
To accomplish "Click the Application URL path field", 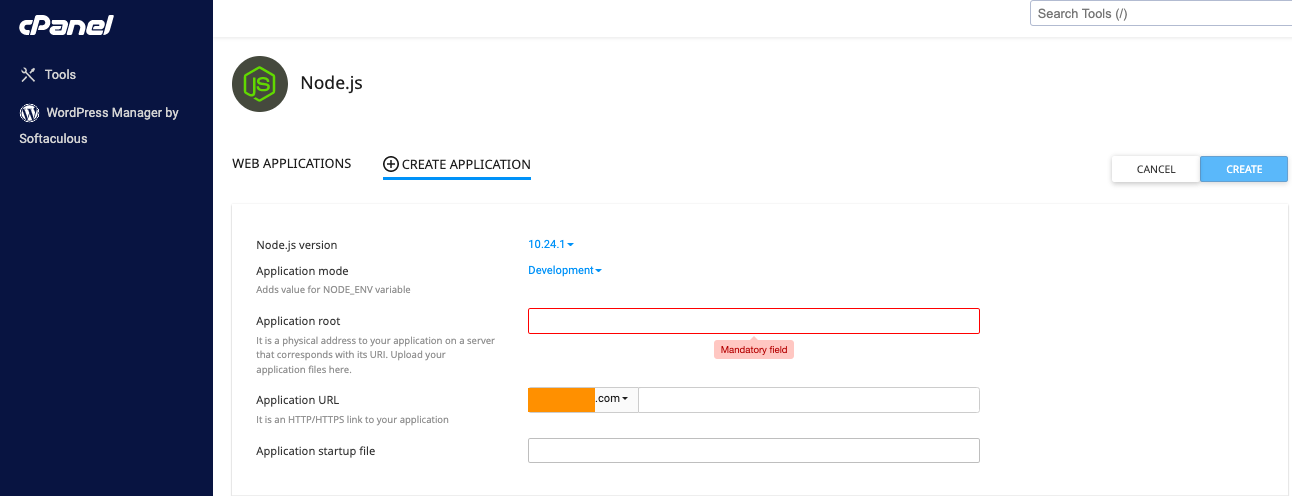I will point(808,400).
